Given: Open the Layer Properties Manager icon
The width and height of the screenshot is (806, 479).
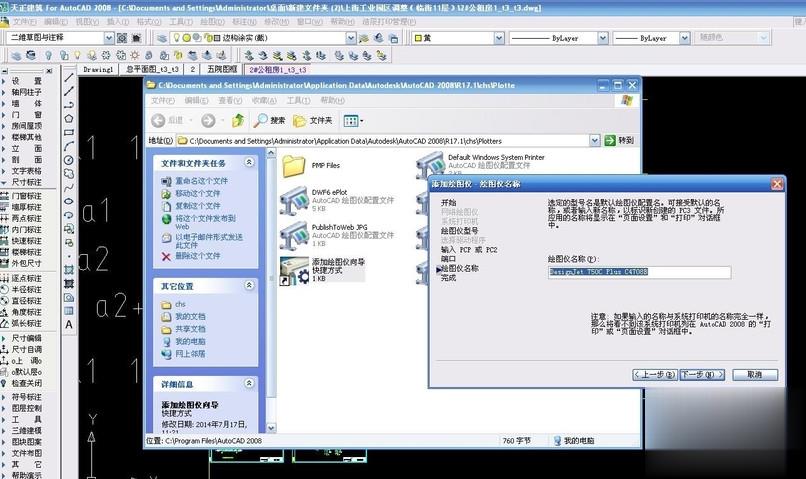Looking at the screenshot, I should (162, 38).
